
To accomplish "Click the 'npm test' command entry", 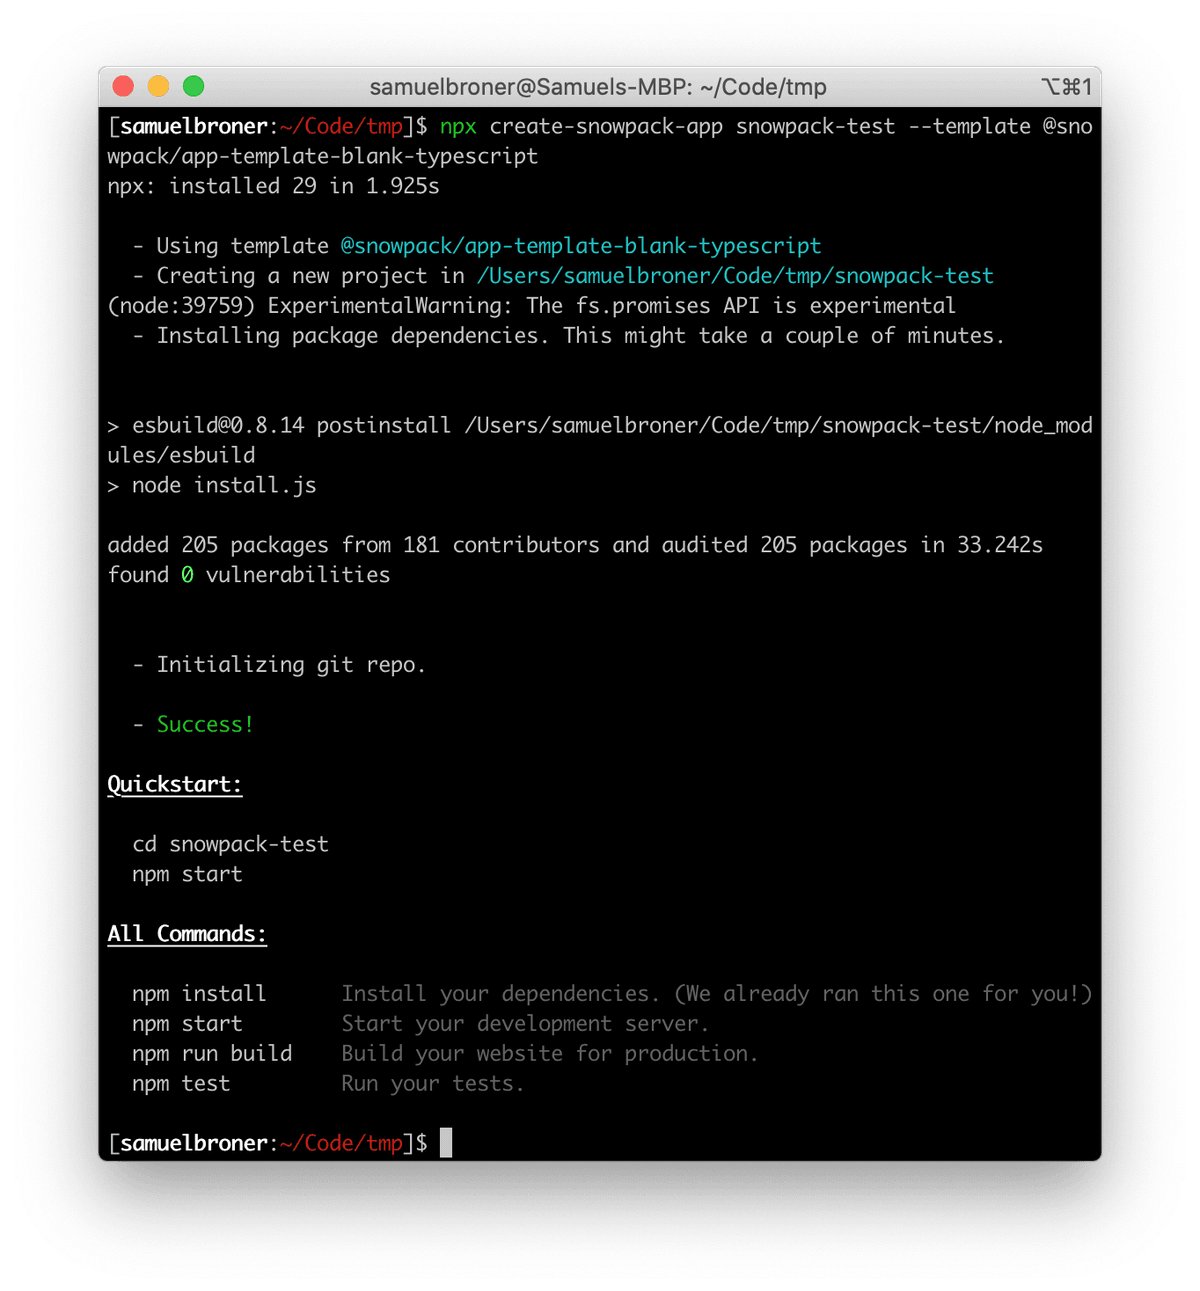I will click(181, 1084).
